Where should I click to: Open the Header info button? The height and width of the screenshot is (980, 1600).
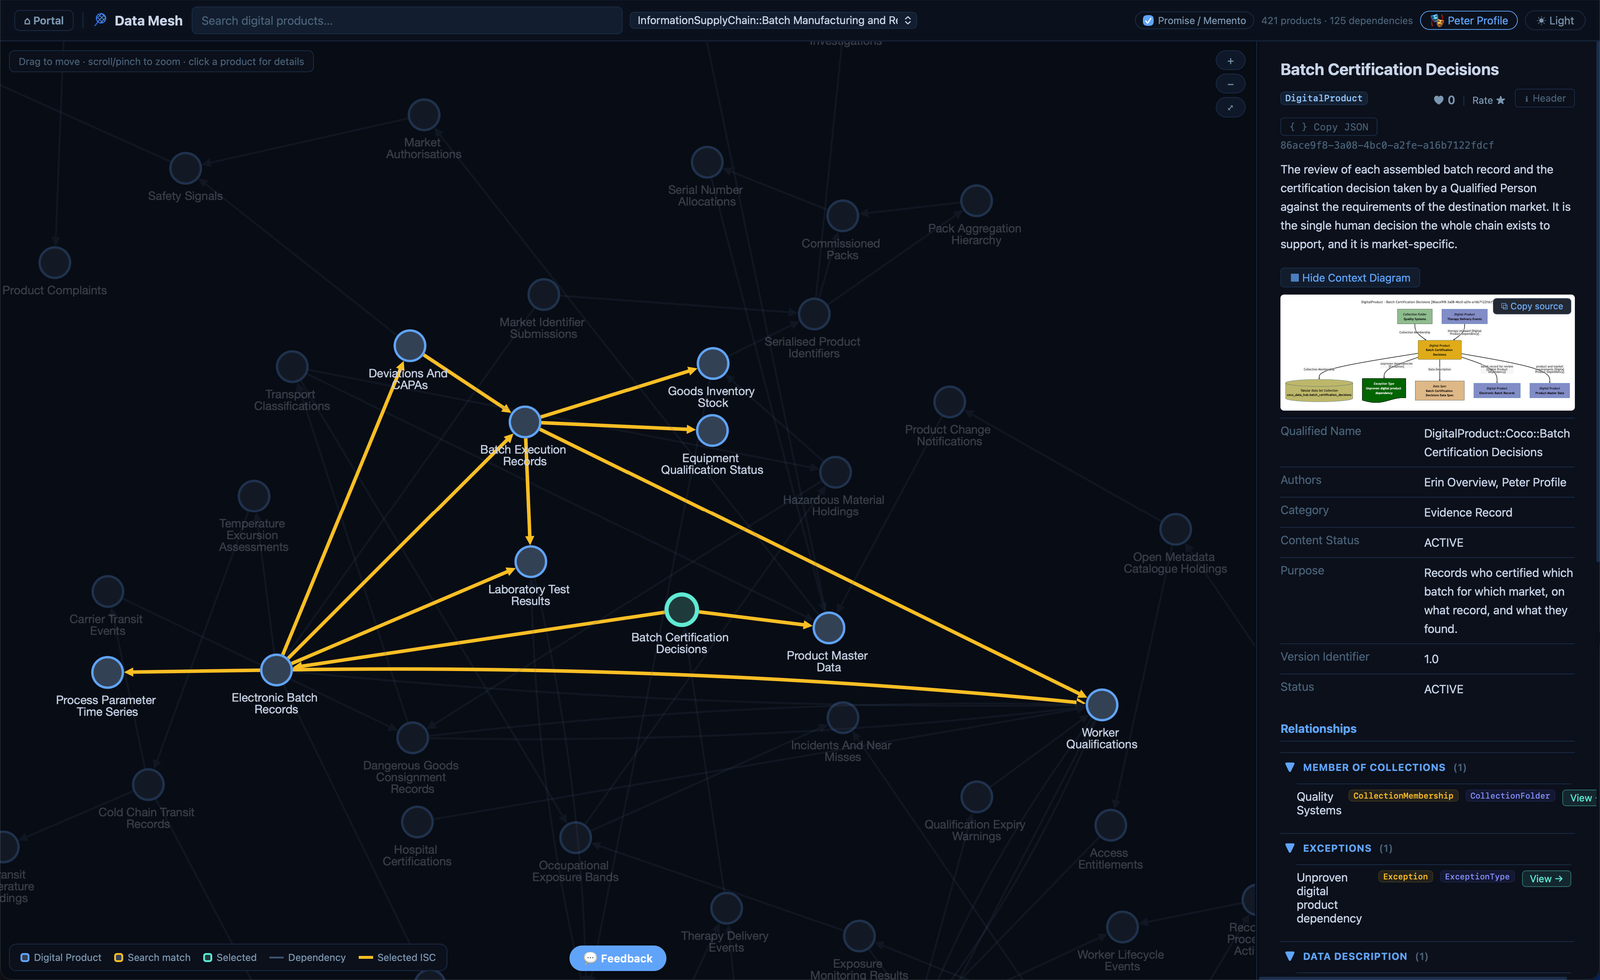pos(1545,98)
